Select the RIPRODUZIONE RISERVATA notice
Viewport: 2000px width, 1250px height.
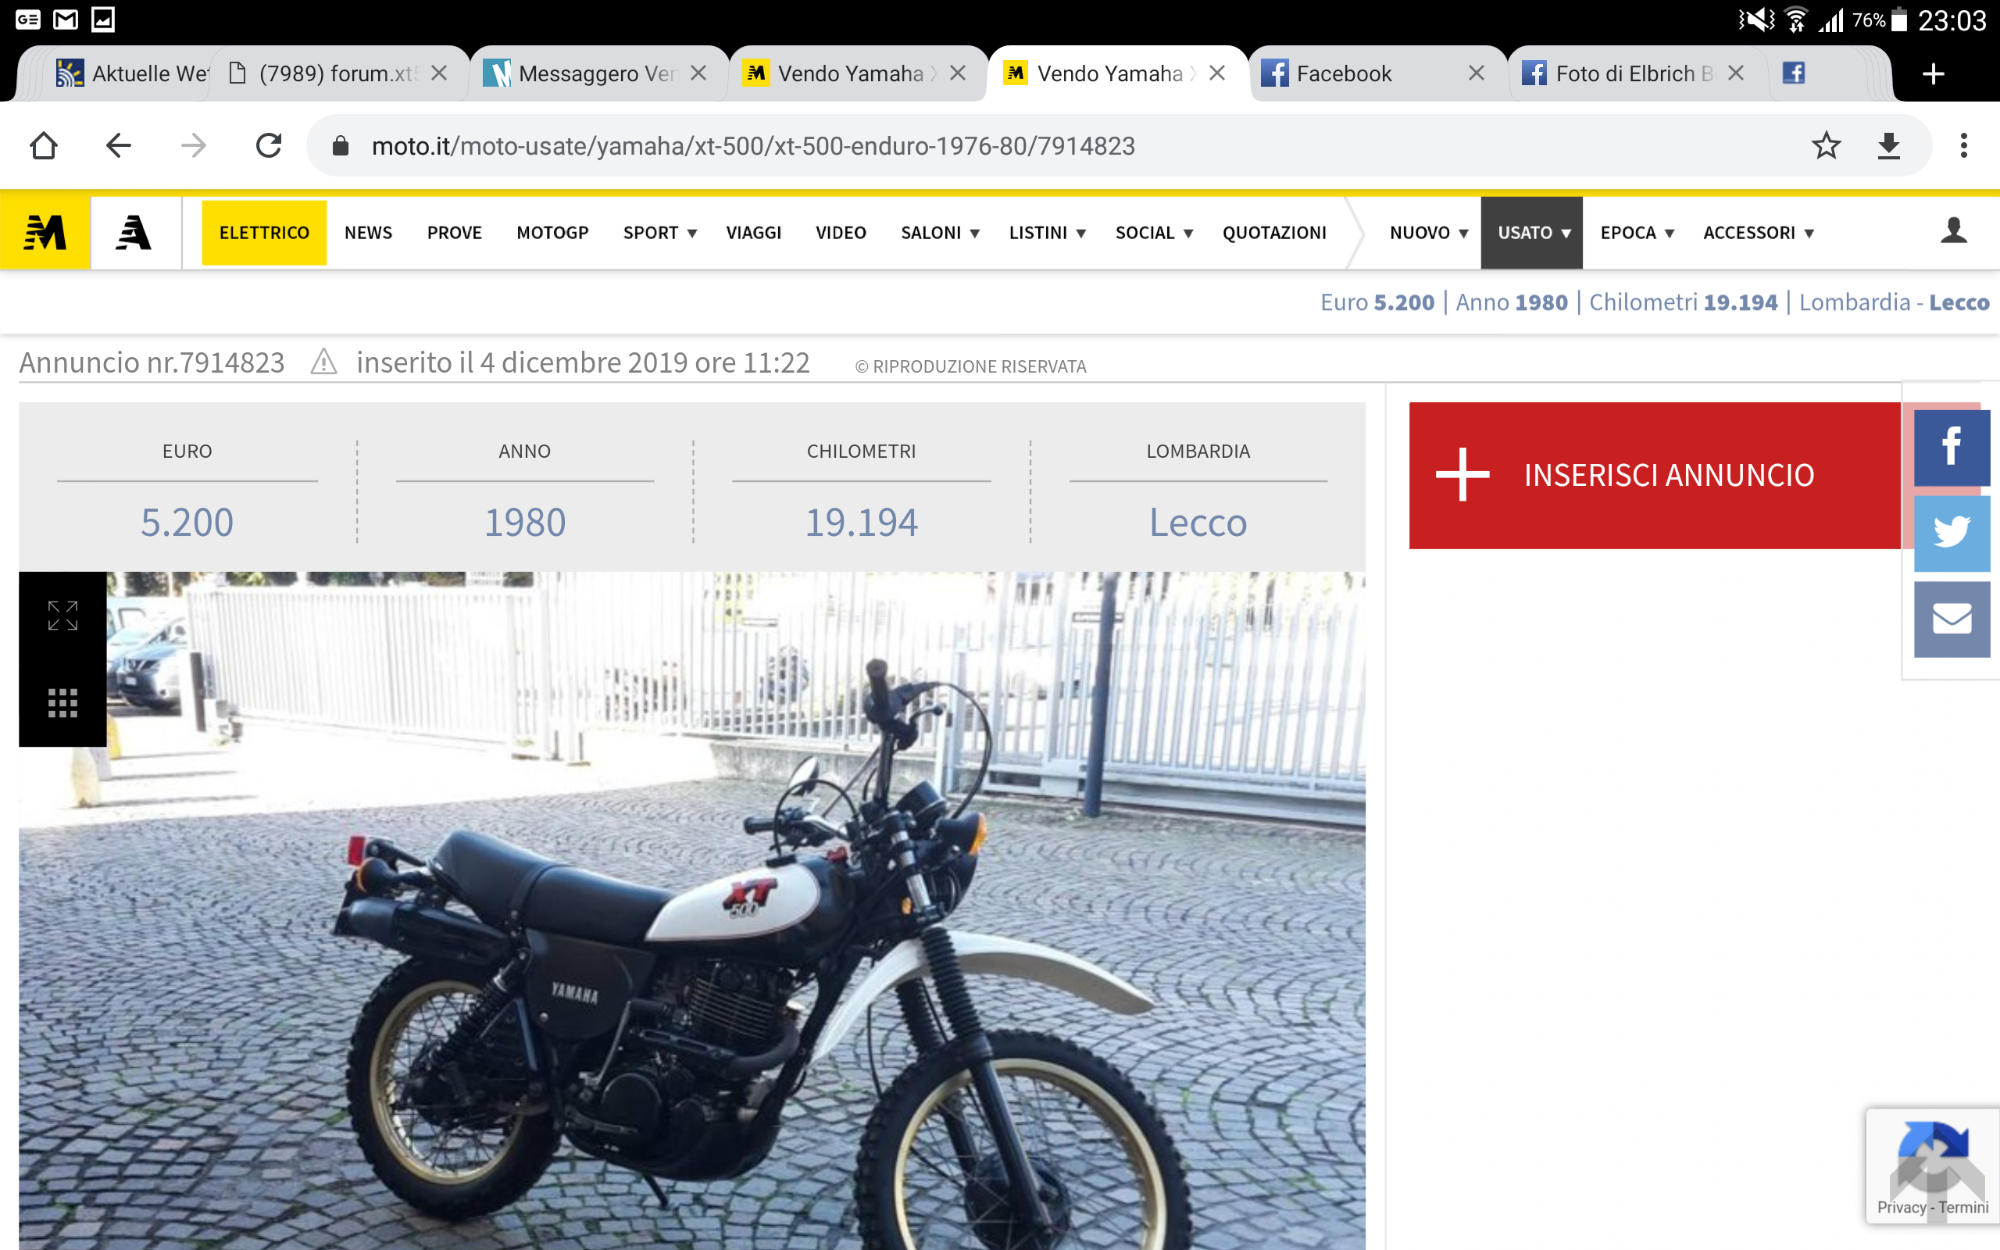970,366
